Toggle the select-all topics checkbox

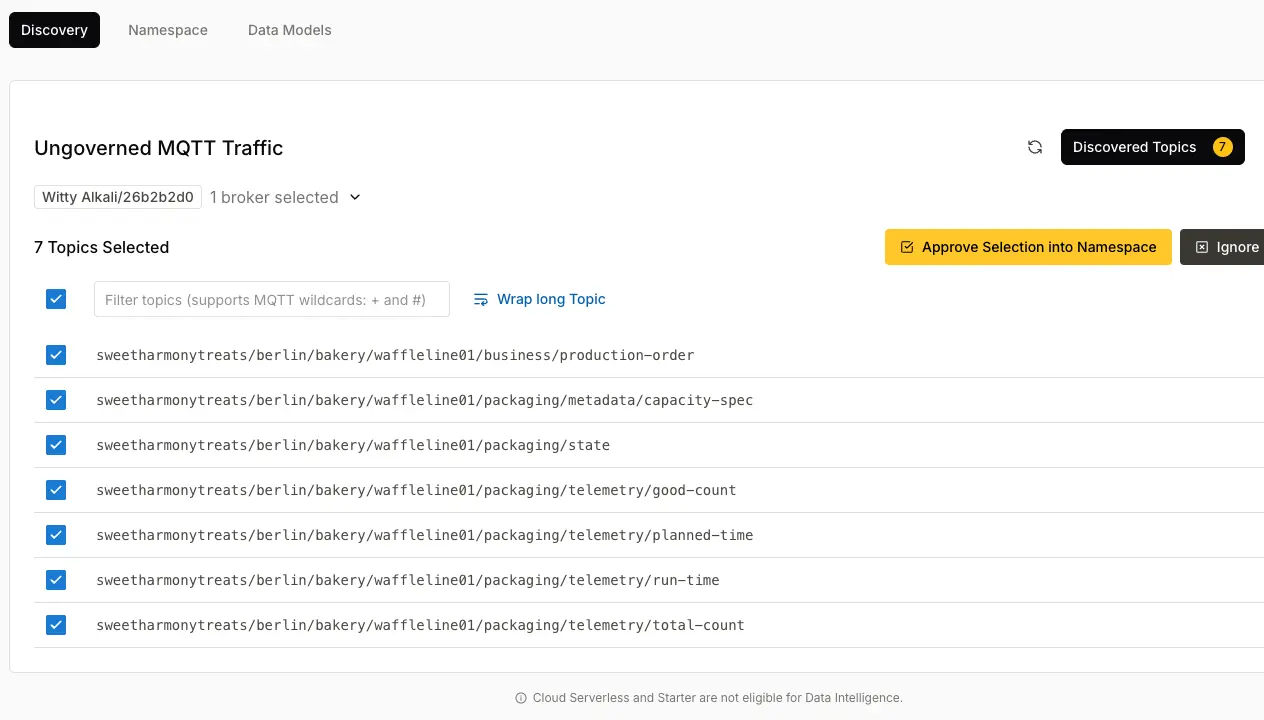click(56, 299)
